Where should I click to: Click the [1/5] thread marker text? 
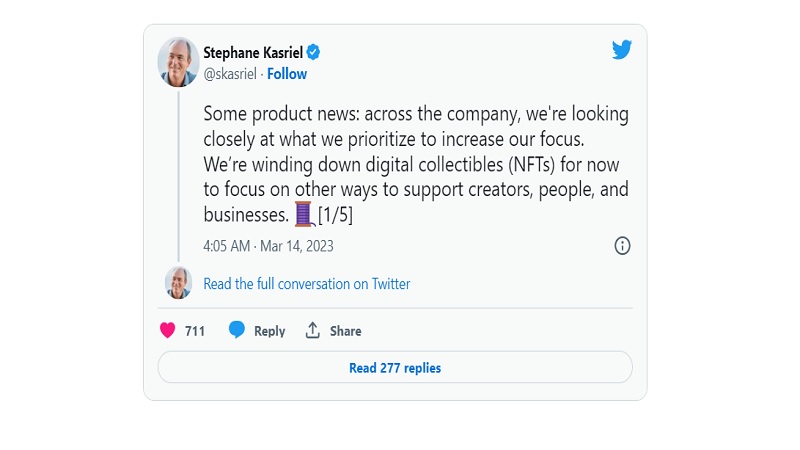pyautogui.click(x=335, y=214)
